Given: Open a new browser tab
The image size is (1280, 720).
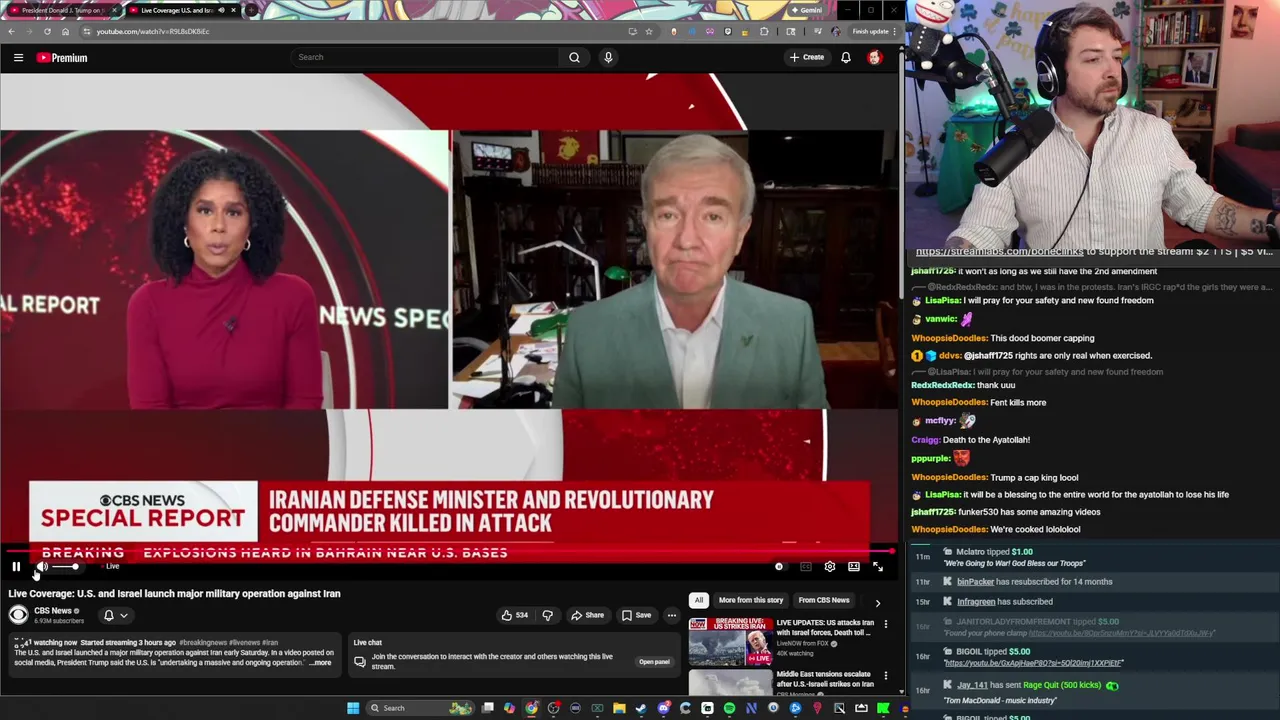Looking at the screenshot, I should click(252, 10).
